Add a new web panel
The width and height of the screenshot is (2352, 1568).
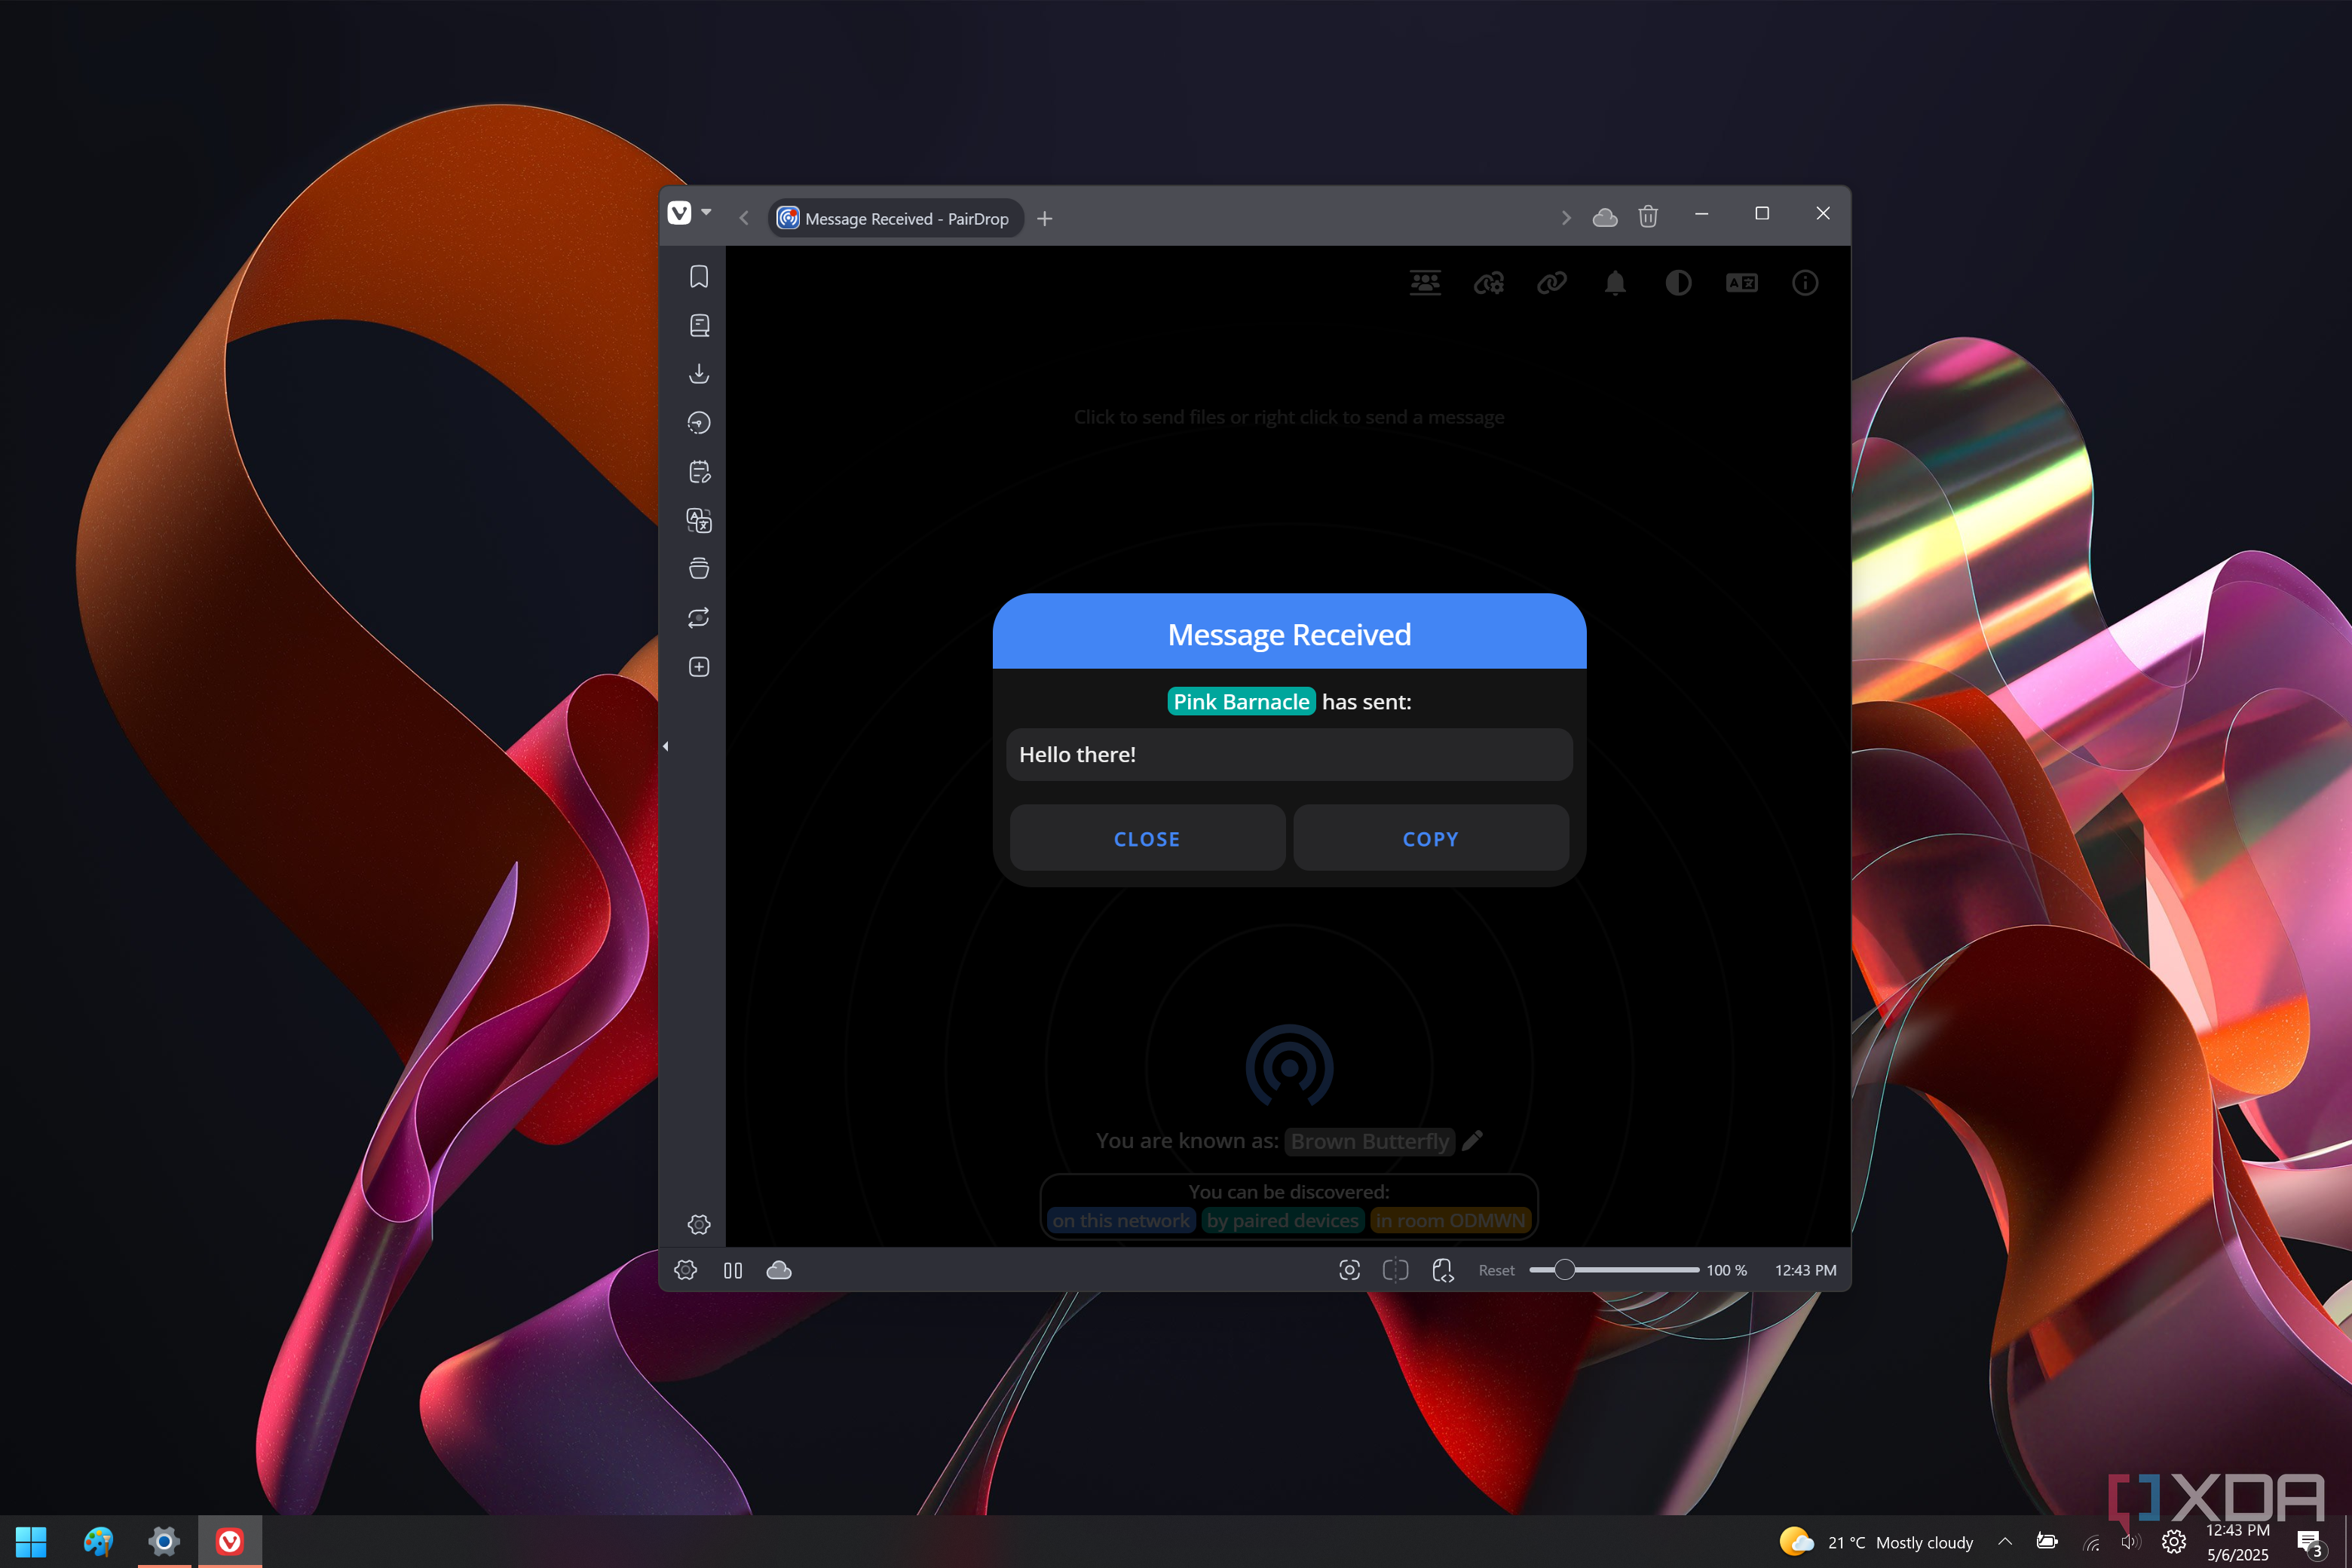tap(699, 667)
